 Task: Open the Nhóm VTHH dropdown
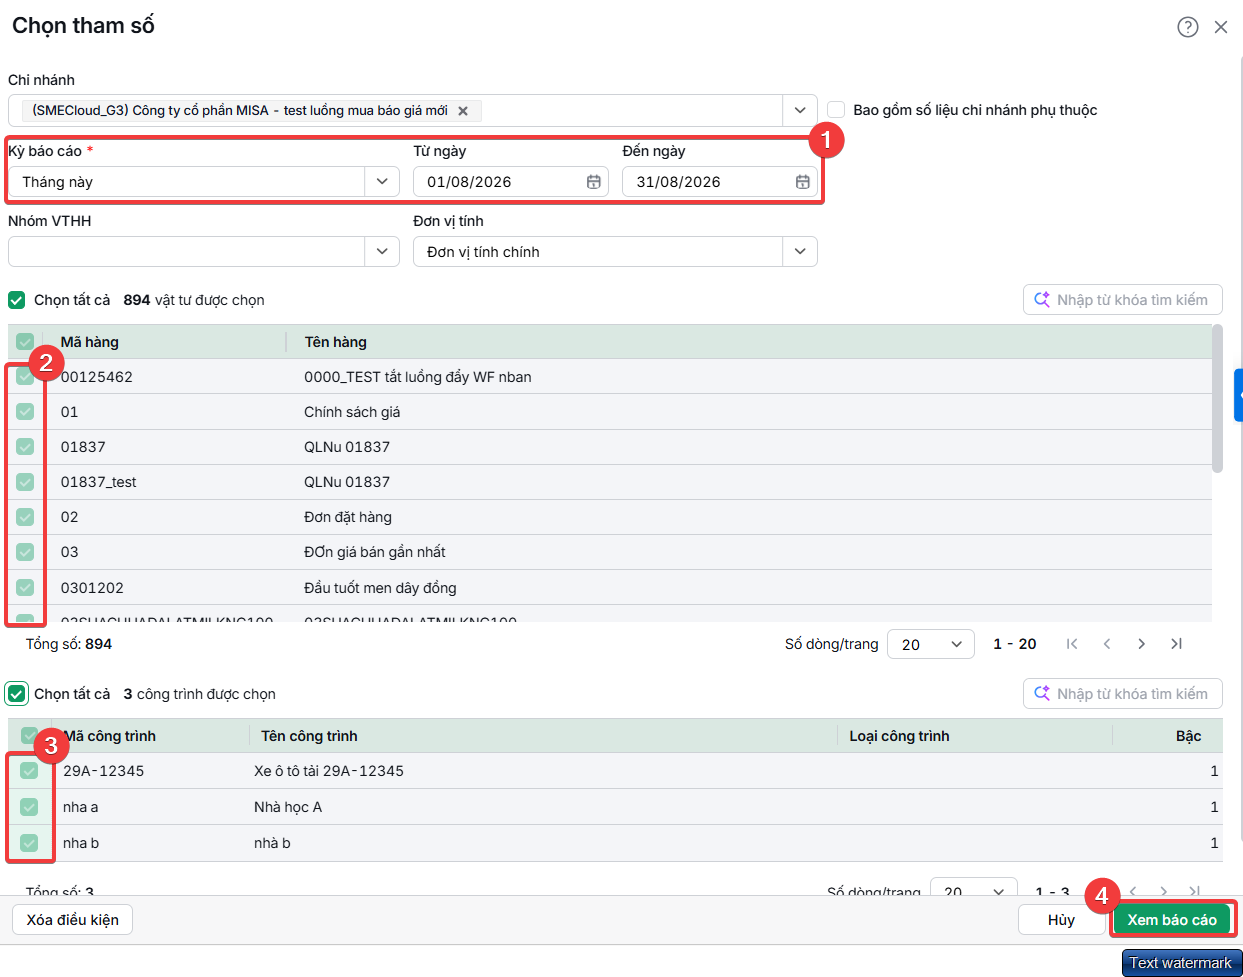(382, 252)
